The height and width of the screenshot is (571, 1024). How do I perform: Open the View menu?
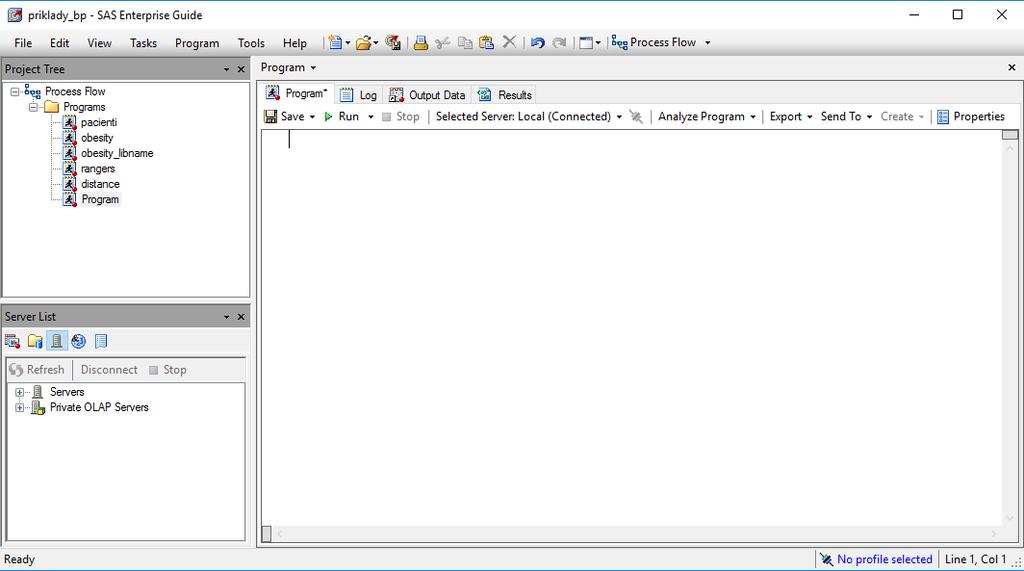99,43
